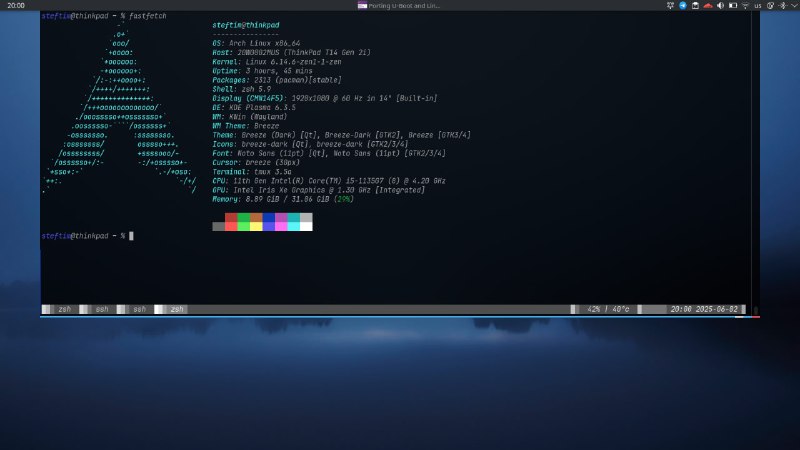The width and height of the screenshot is (800, 450).
Task: Click the 'steftim@thinkpad' header in fastfetch output
Action: tap(246, 25)
